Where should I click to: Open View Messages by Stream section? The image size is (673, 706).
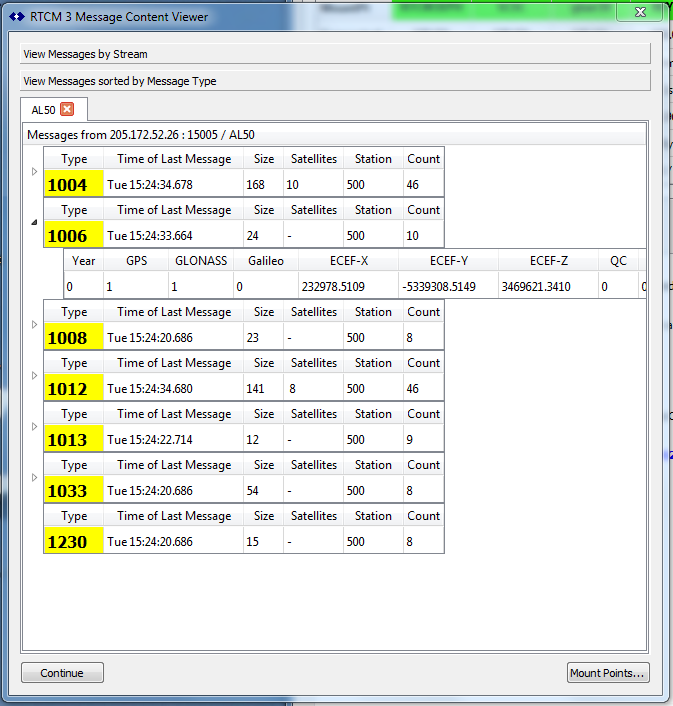[x=335, y=54]
